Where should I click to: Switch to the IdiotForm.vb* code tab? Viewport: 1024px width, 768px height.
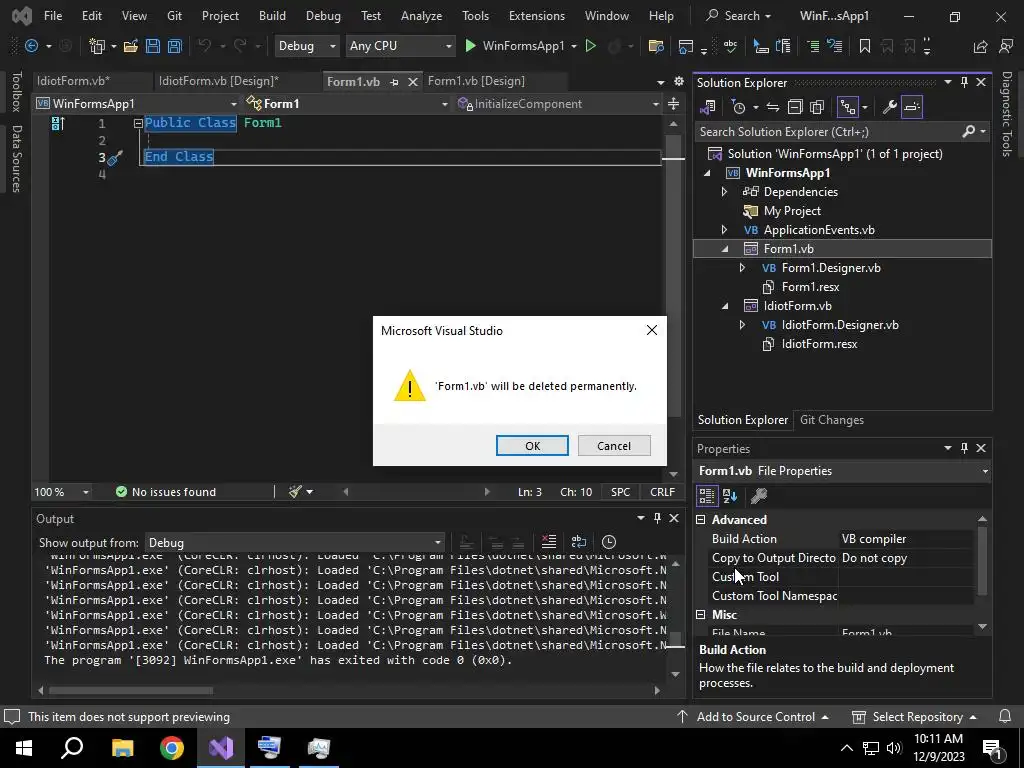click(73, 81)
